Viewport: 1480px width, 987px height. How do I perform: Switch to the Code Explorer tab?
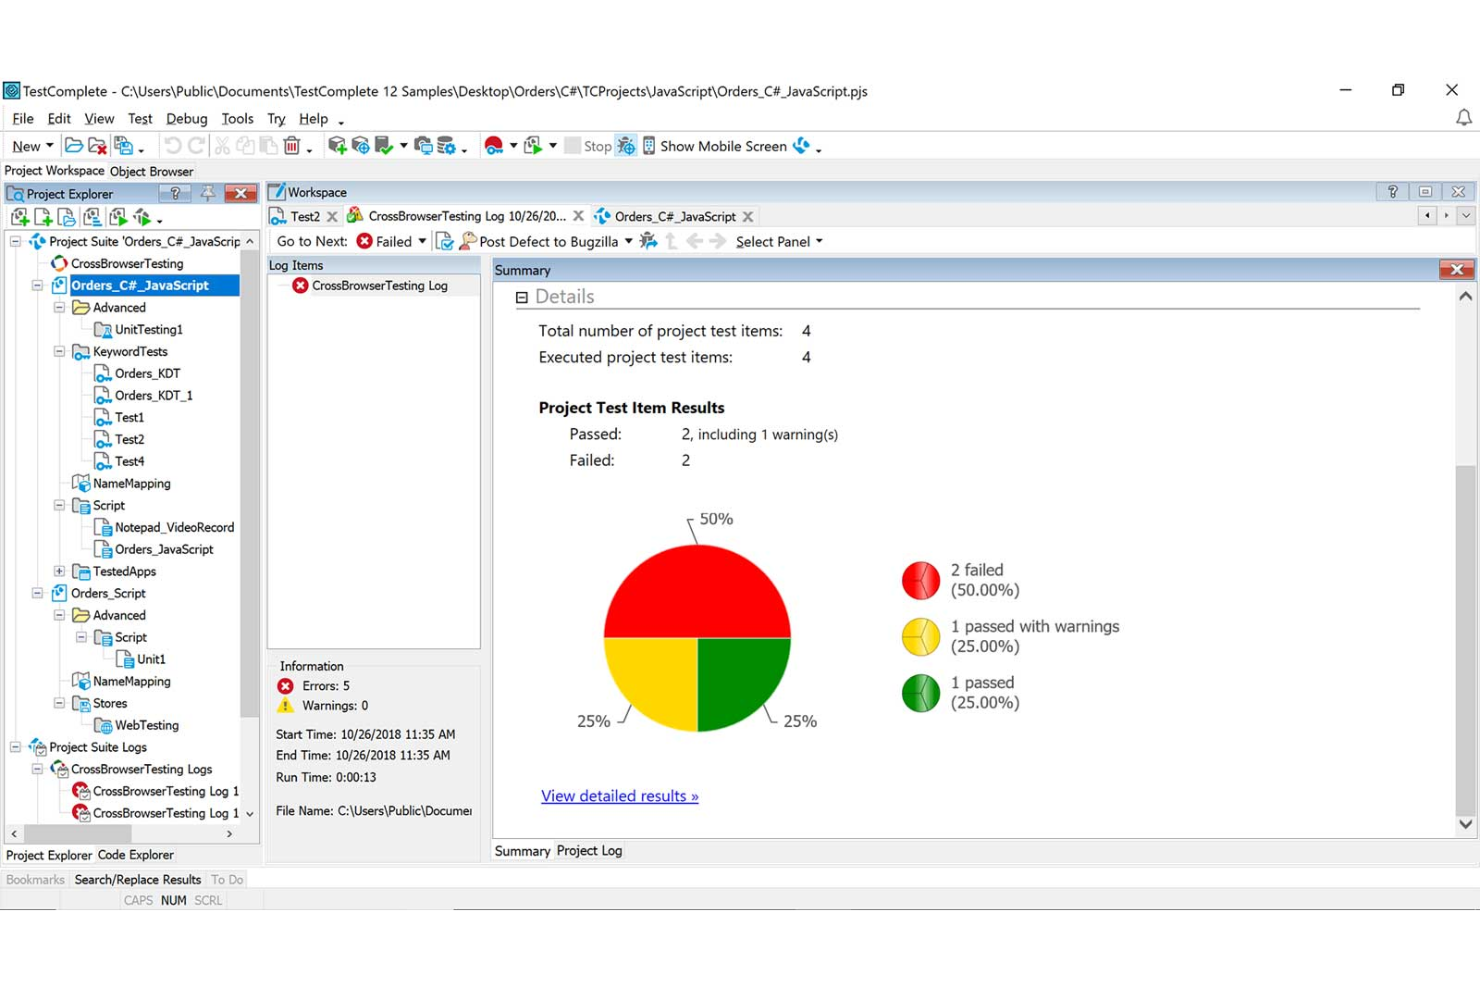[x=135, y=855]
